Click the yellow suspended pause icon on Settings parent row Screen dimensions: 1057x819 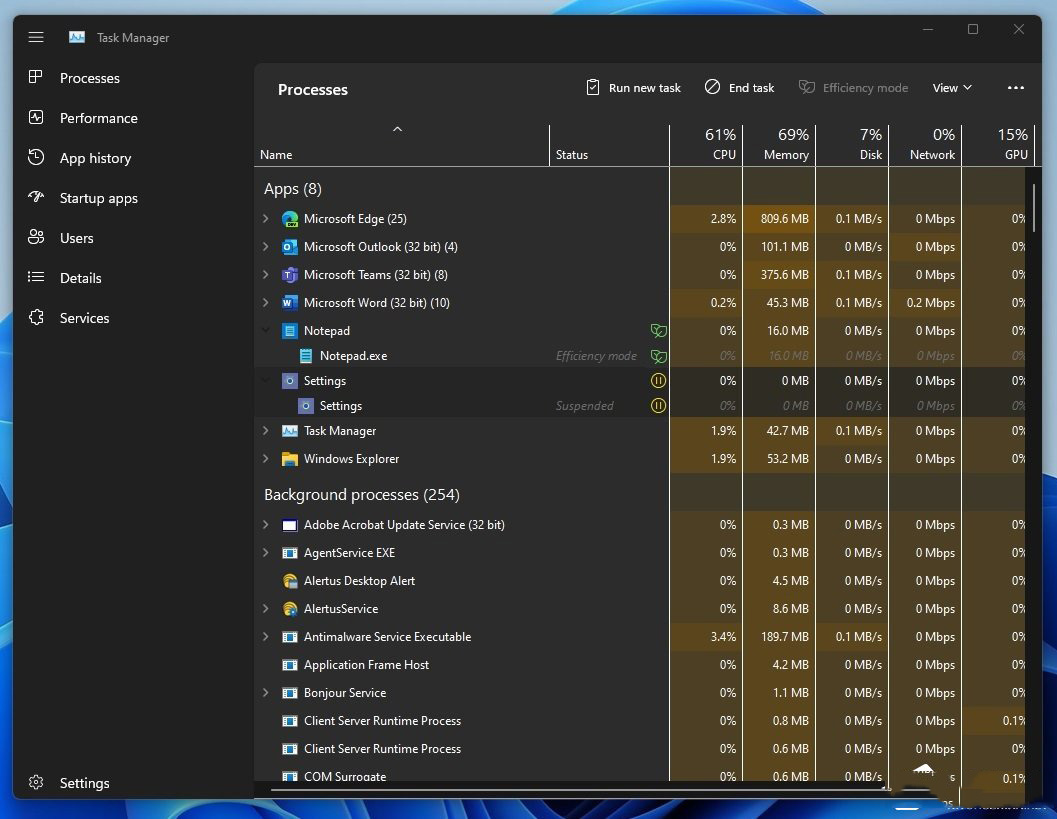(659, 381)
